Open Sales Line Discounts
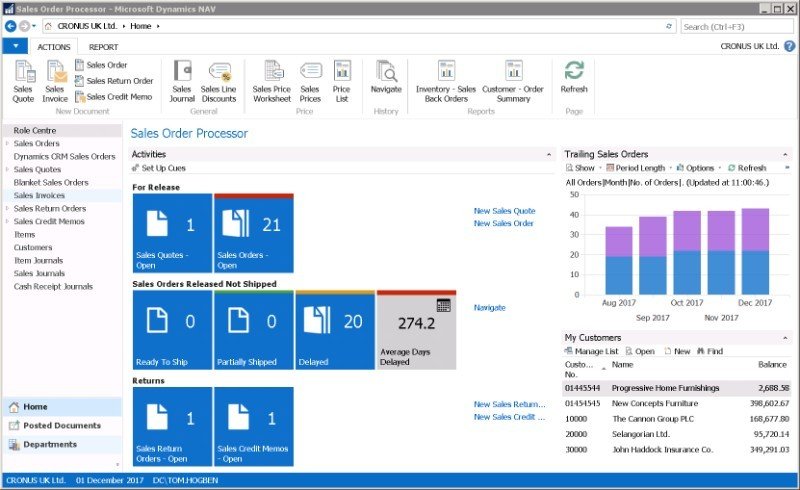The height and width of the screenshot is (490, 800). (219, 82)
